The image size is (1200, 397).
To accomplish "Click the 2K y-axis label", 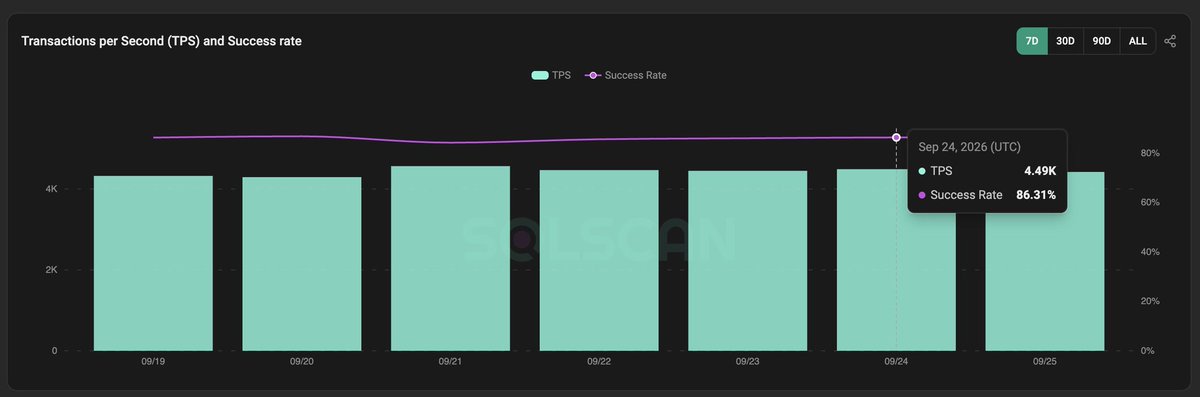I will click(x=50, y=270).
